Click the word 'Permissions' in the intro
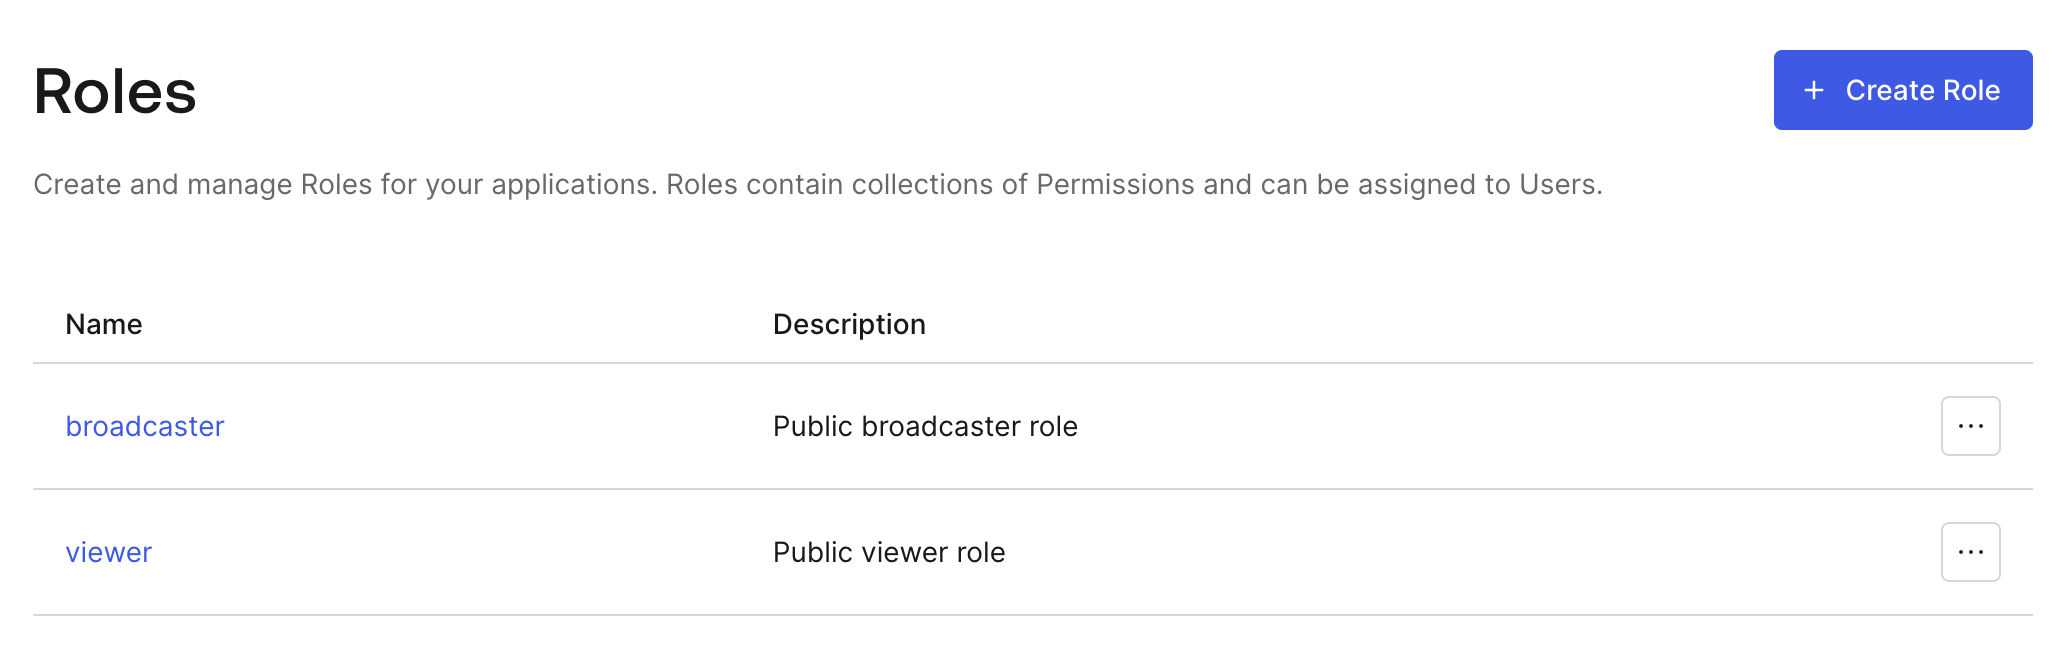 (1115, 185)
